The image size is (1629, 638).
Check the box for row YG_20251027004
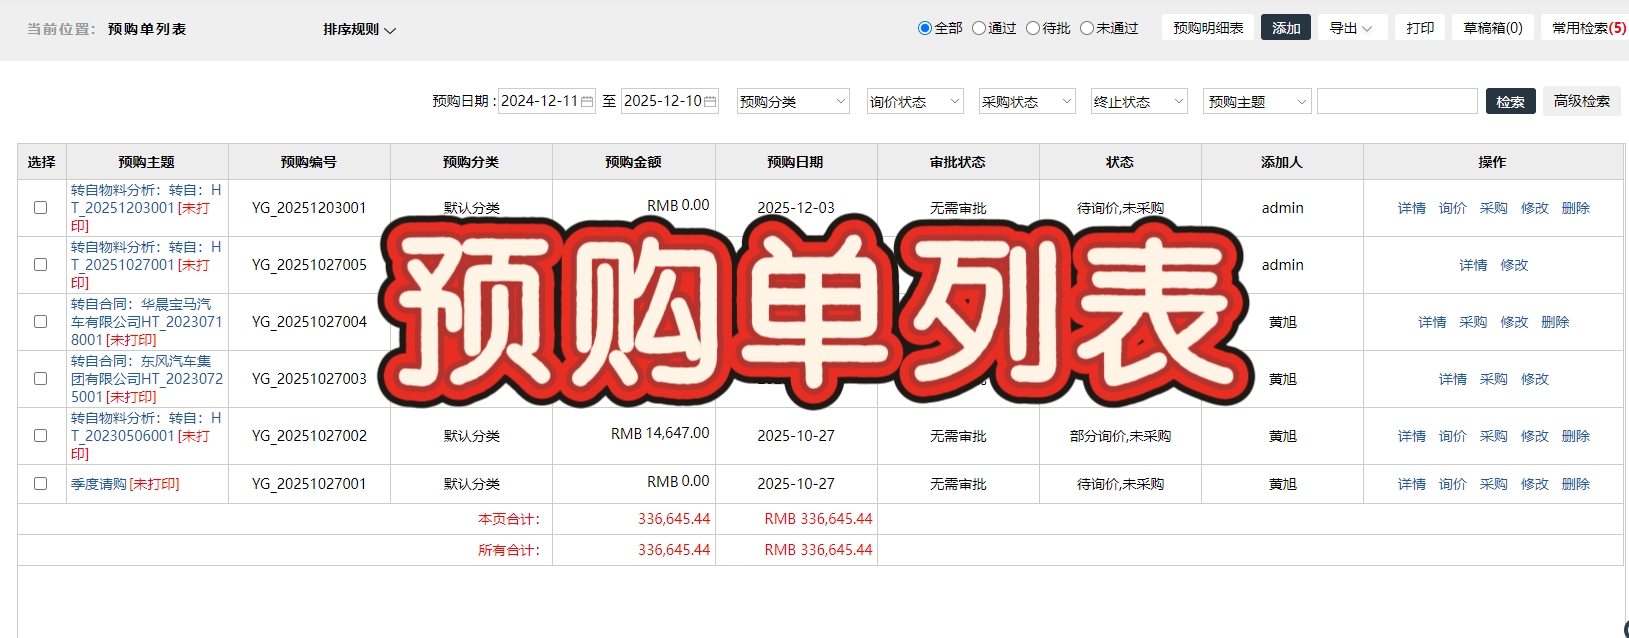click(x=41, y=322)
